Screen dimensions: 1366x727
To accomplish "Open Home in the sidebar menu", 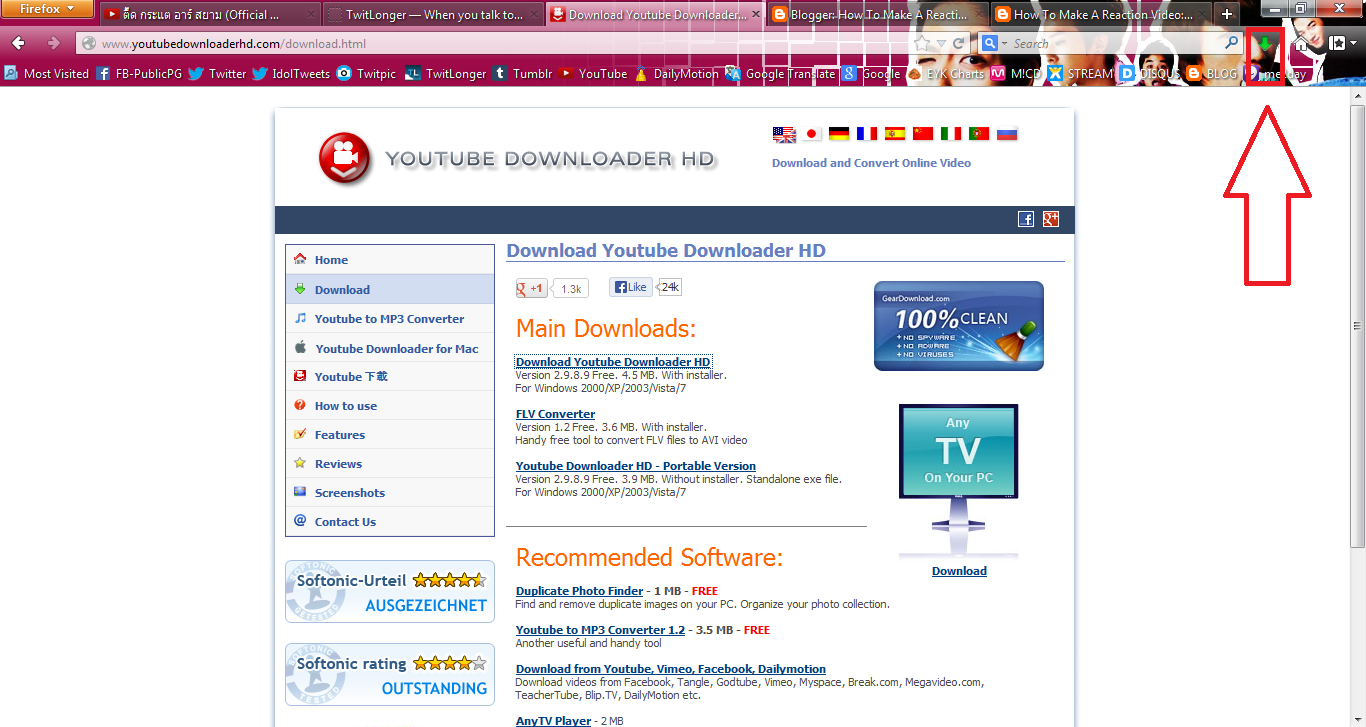I will coord(390,260).
